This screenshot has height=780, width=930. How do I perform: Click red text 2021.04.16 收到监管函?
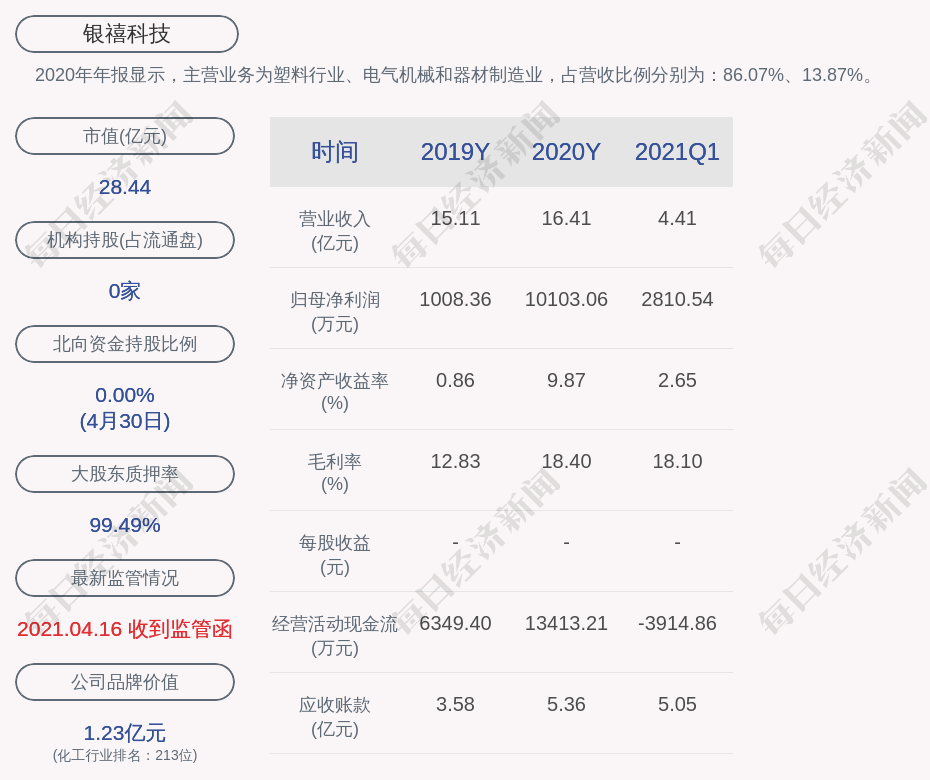(125, 629)
